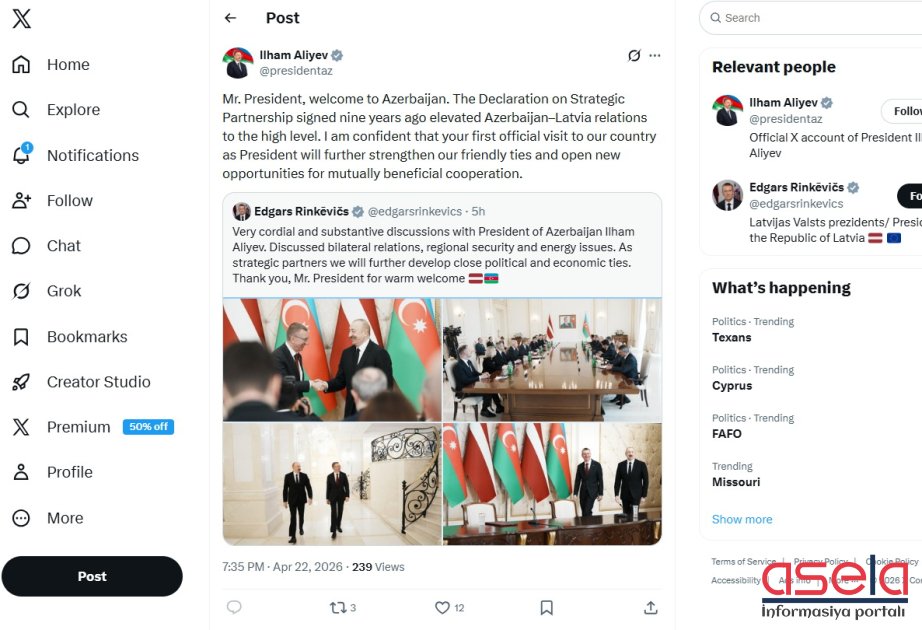Open the handshake photo thumbnail
The height and width of the screenshot is (630, 922).
coord(332,359)
